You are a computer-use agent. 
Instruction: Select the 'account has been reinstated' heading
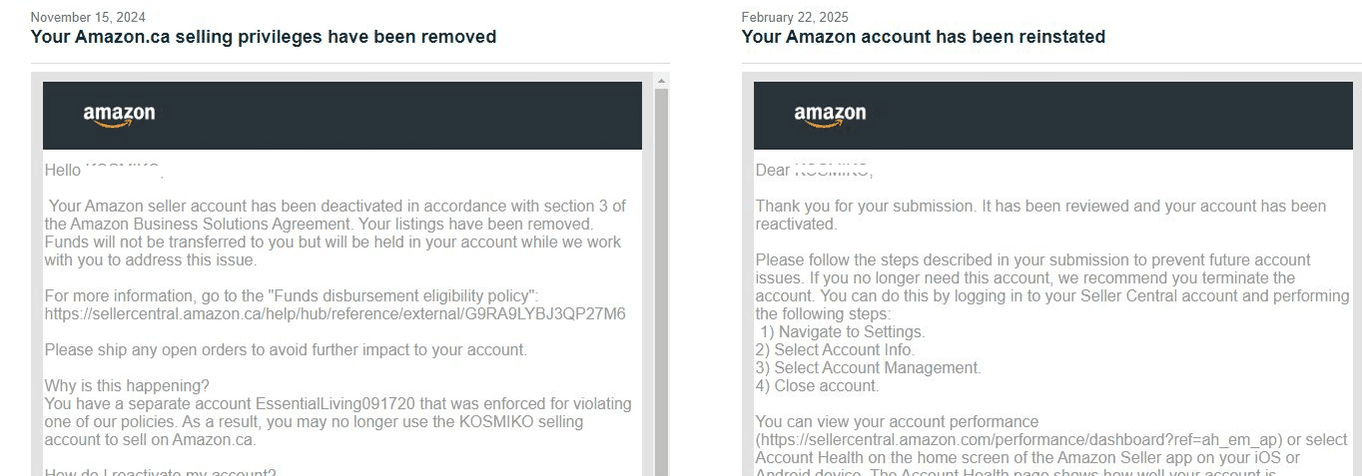point(923,37)
